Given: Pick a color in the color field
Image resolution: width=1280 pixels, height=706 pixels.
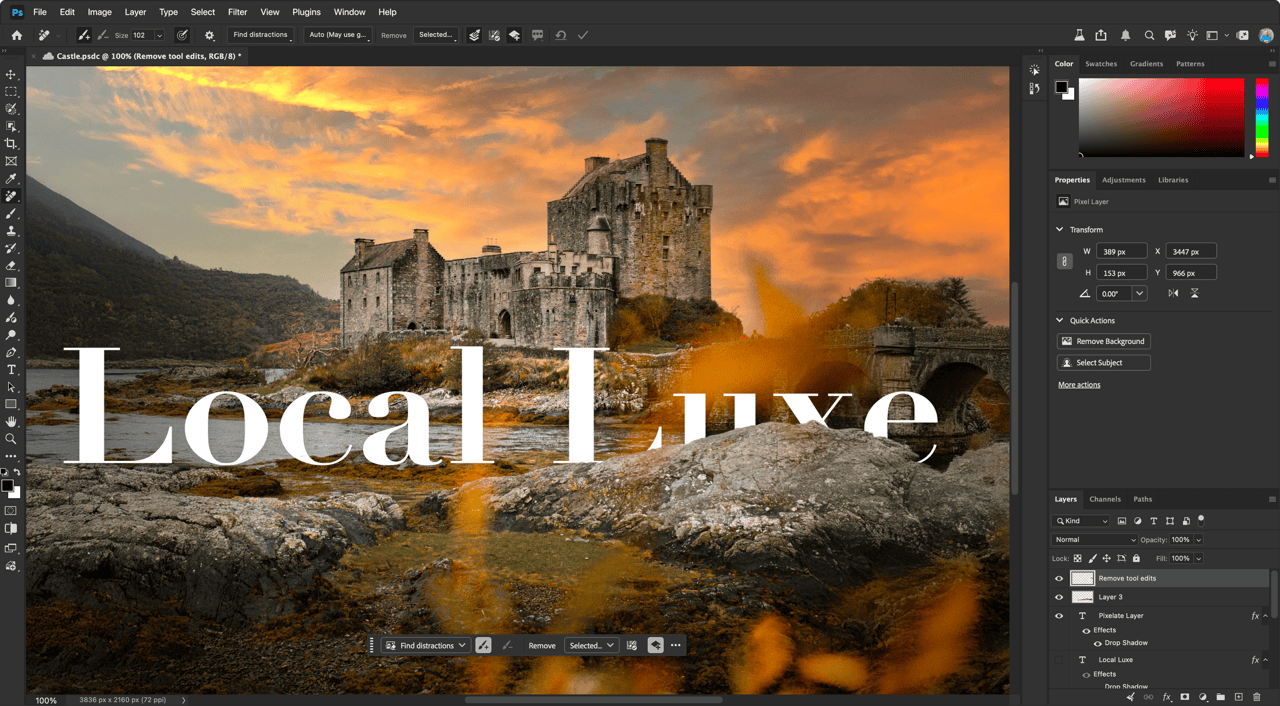Looking at the screenshot, I should pyautogui.click(x=1161, y=117).
